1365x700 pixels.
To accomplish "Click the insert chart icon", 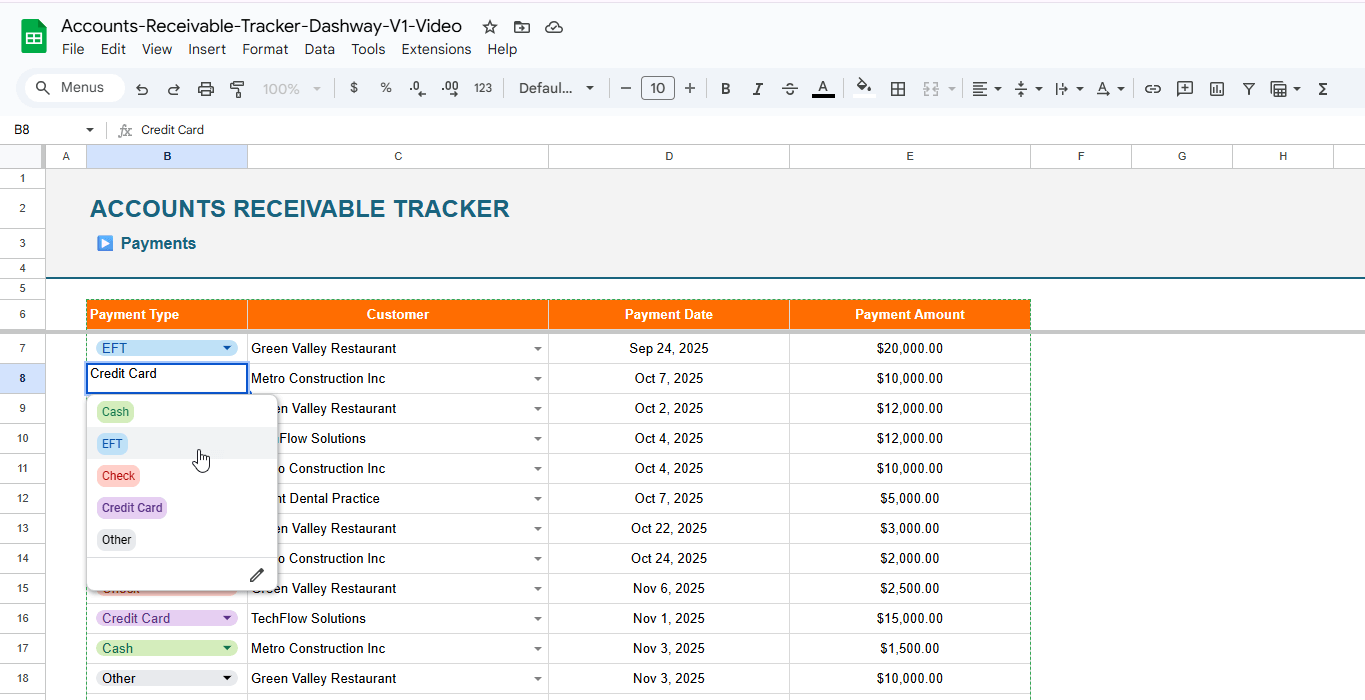I will pyautogui.click(x=1217, y=89).
